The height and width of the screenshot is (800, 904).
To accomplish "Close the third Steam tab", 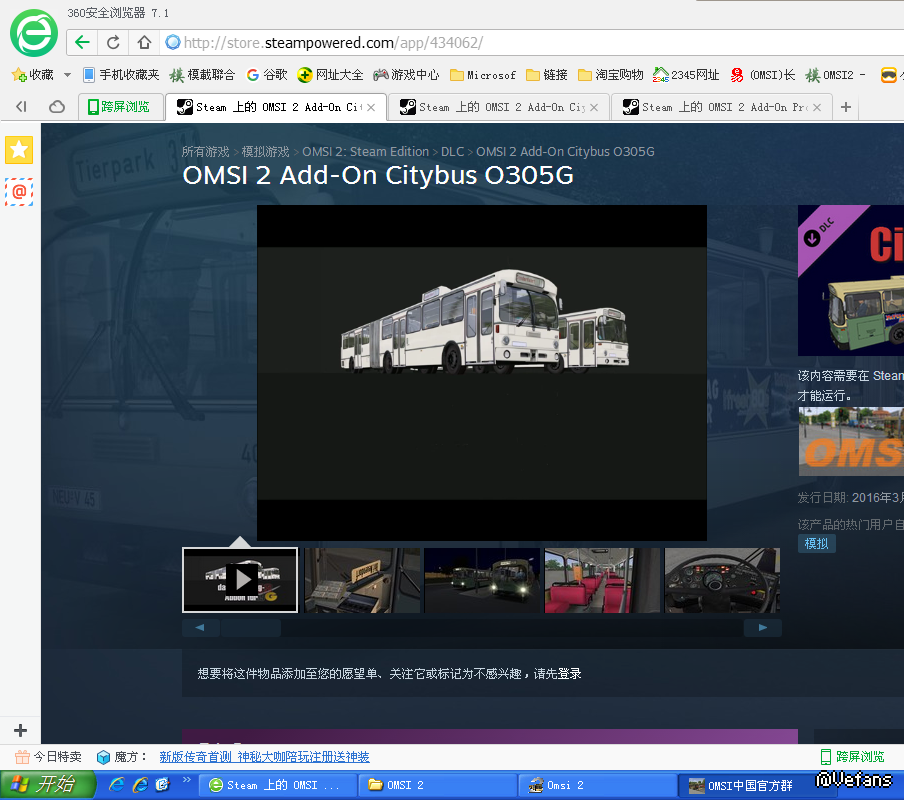I will tap(817, 107).
